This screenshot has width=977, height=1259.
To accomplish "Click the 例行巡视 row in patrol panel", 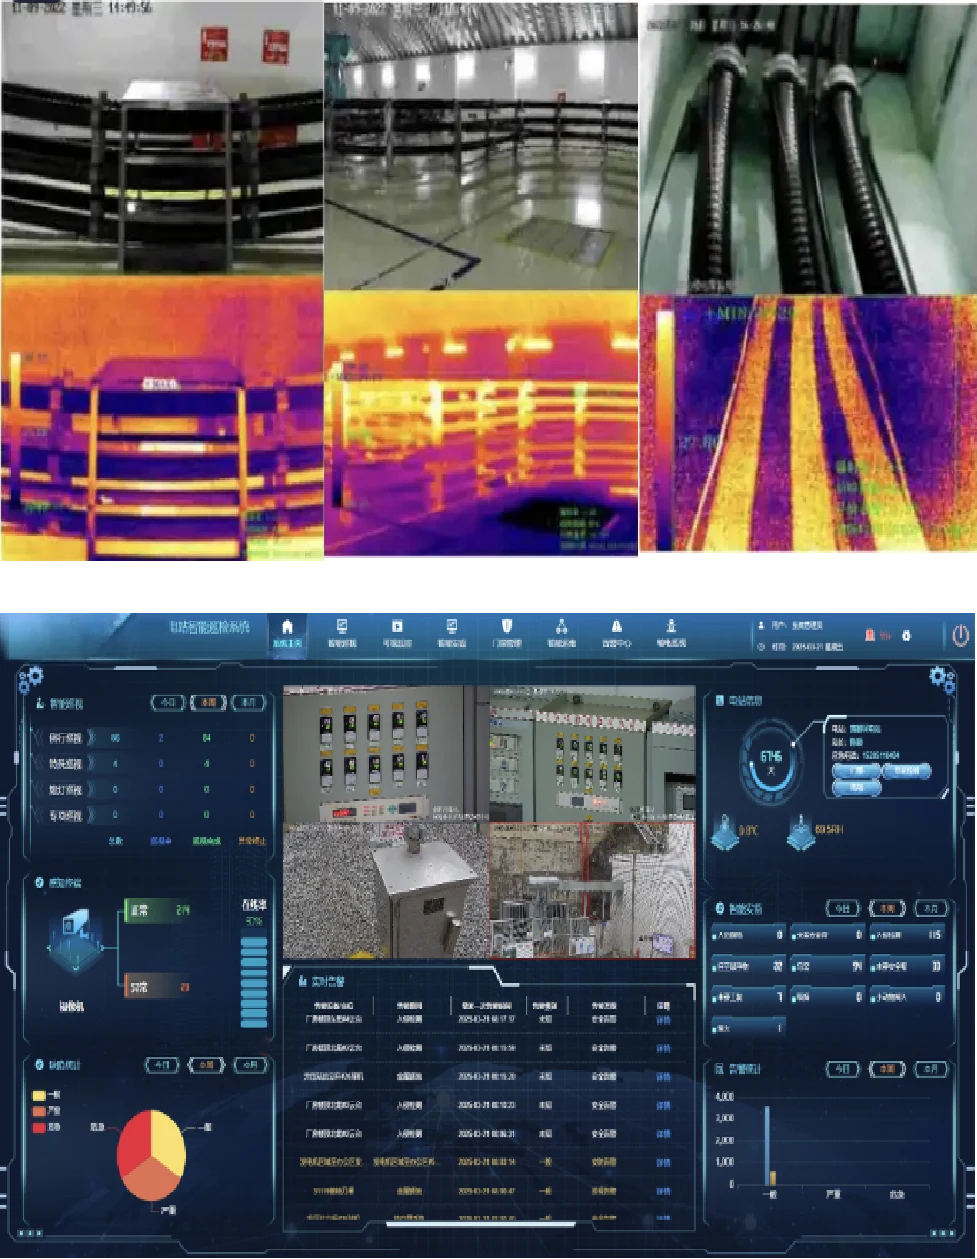I will pos(146,738).
